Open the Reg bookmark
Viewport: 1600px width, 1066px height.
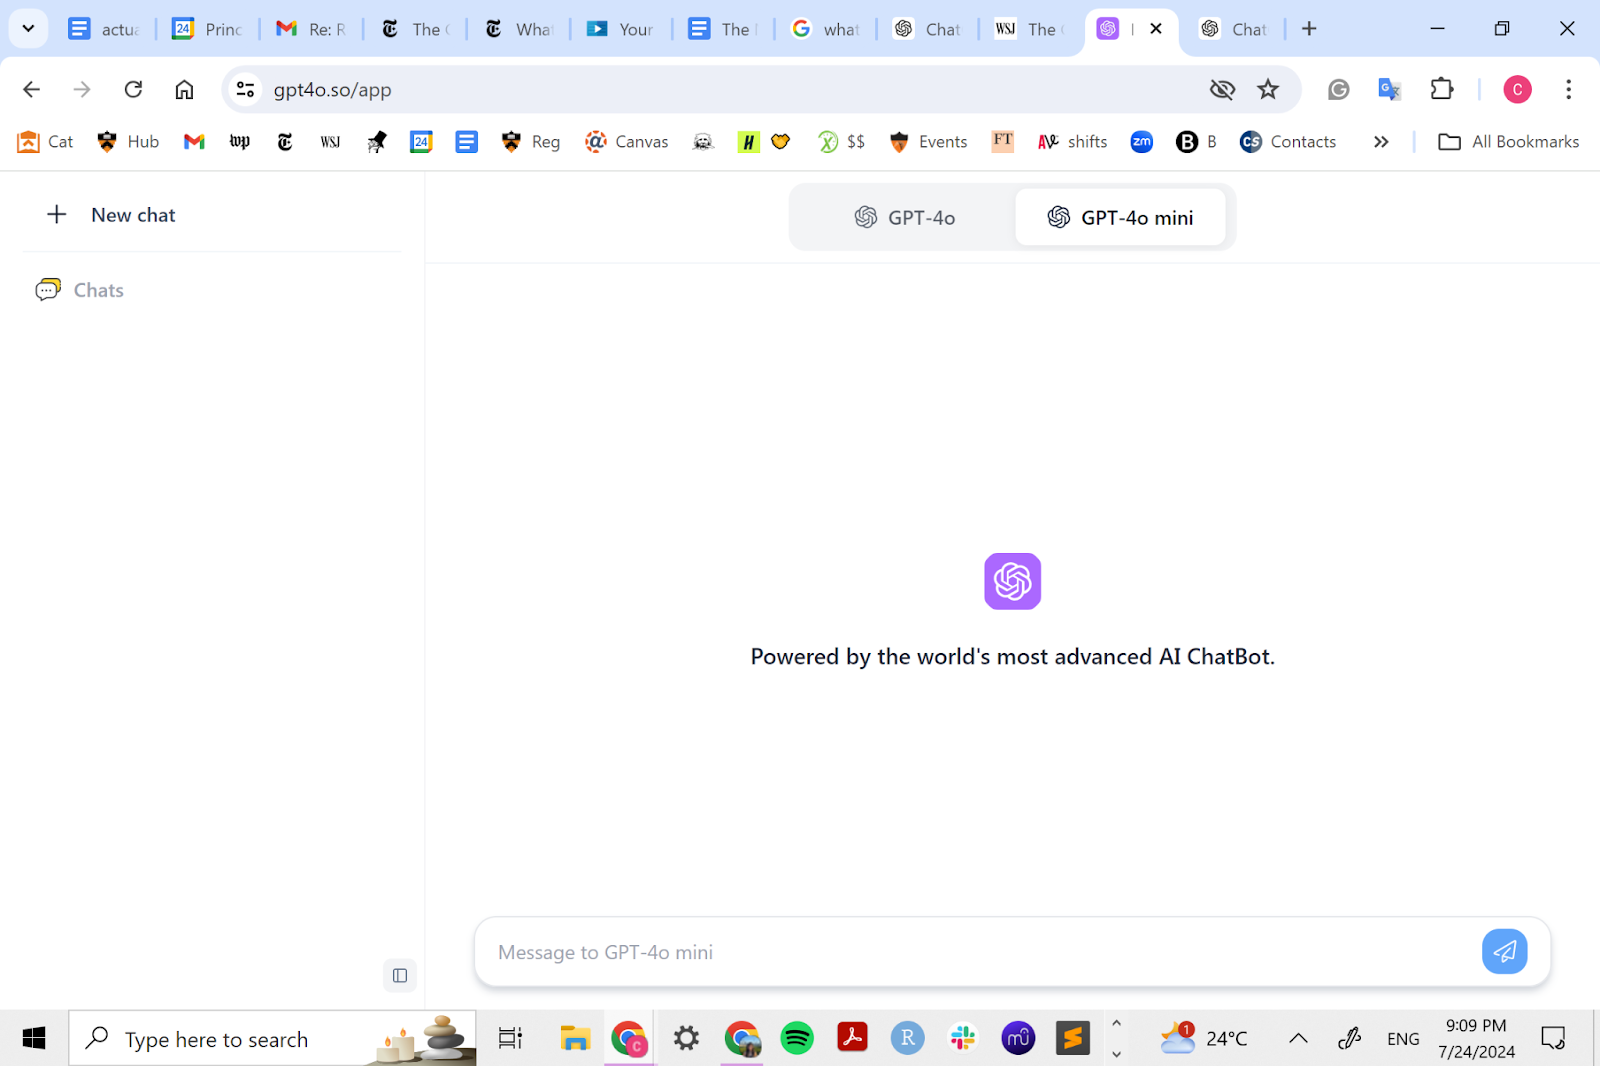pos(531,142)
